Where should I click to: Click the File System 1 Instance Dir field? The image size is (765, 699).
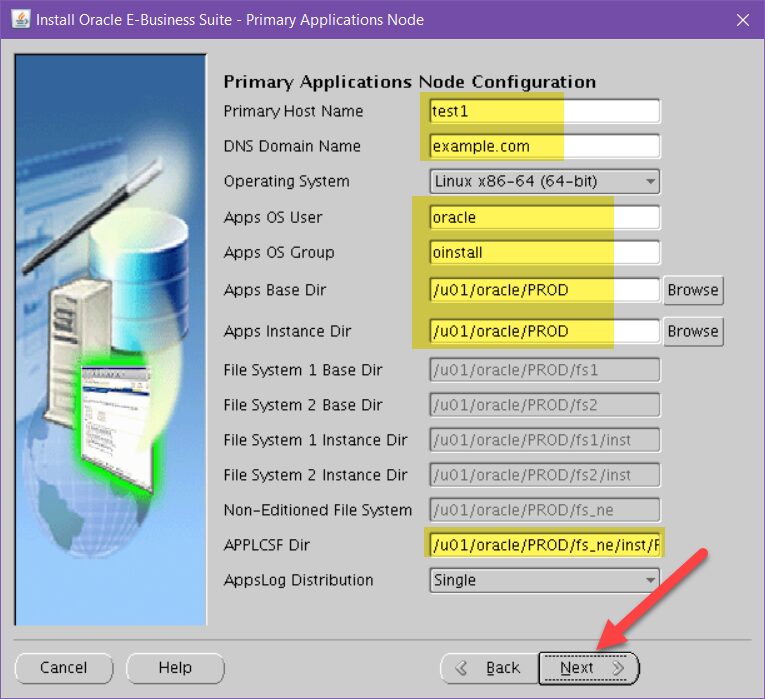(x=544, y=440)
